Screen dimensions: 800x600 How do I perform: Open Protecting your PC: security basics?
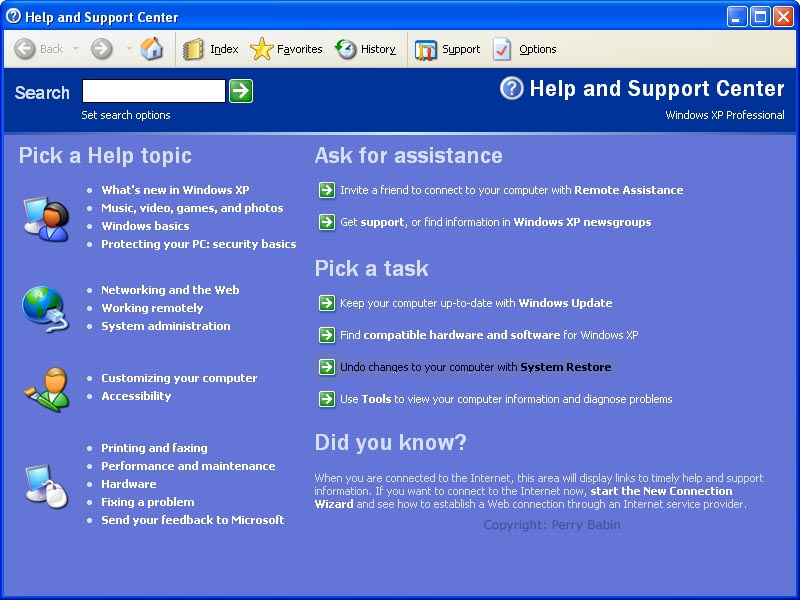[x=198, y=244]
